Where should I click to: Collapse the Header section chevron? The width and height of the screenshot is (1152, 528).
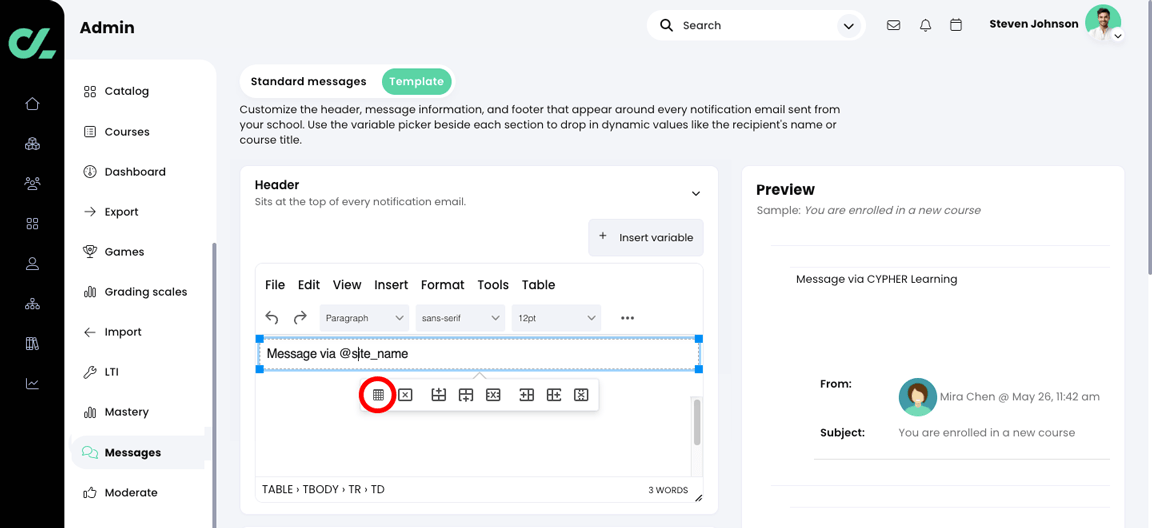tap(696, 193)
